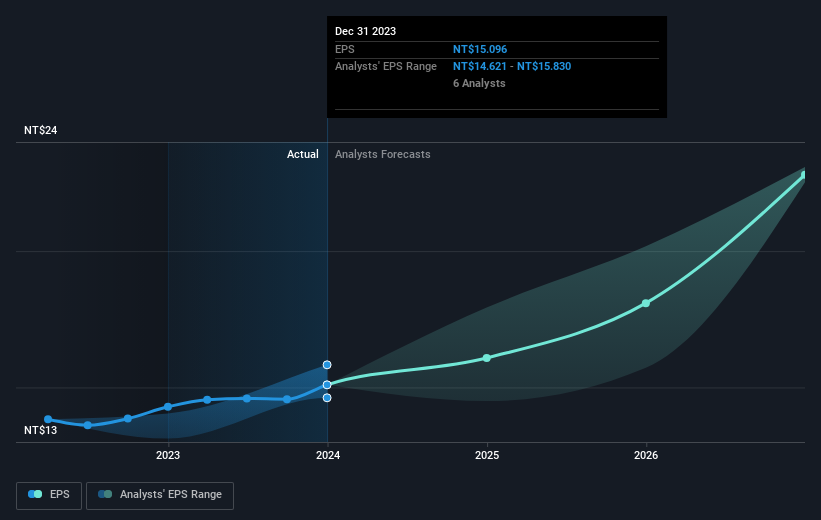This screenshot has width=821, height=520.
Task: Click the Analysts' EPS Range legend color icon
Action: tap(105, 494)
